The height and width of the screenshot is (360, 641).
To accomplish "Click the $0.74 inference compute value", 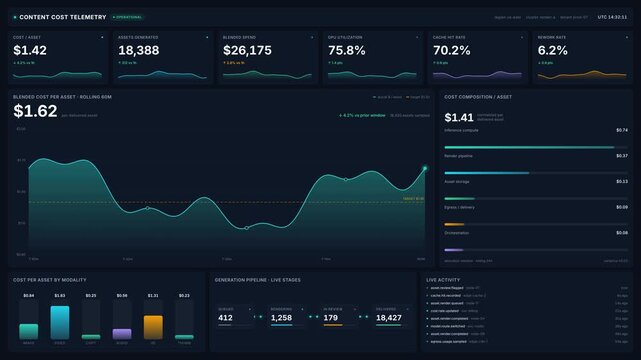I will click(622, 130).
